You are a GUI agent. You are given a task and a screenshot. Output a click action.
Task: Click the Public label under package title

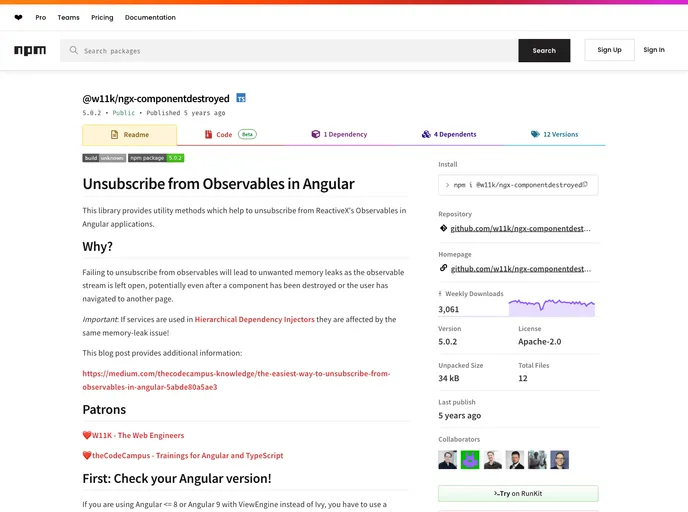(124, 113)
